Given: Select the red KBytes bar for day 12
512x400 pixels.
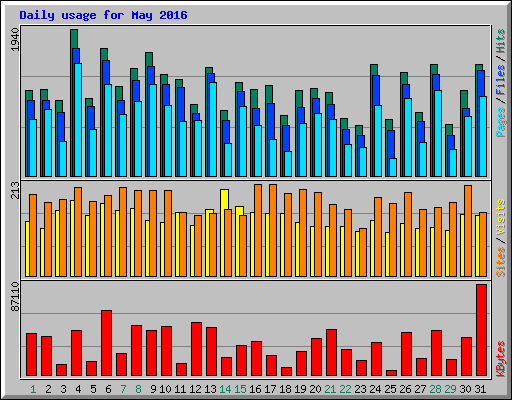Looking at the screenshot, I should point(196,349).
